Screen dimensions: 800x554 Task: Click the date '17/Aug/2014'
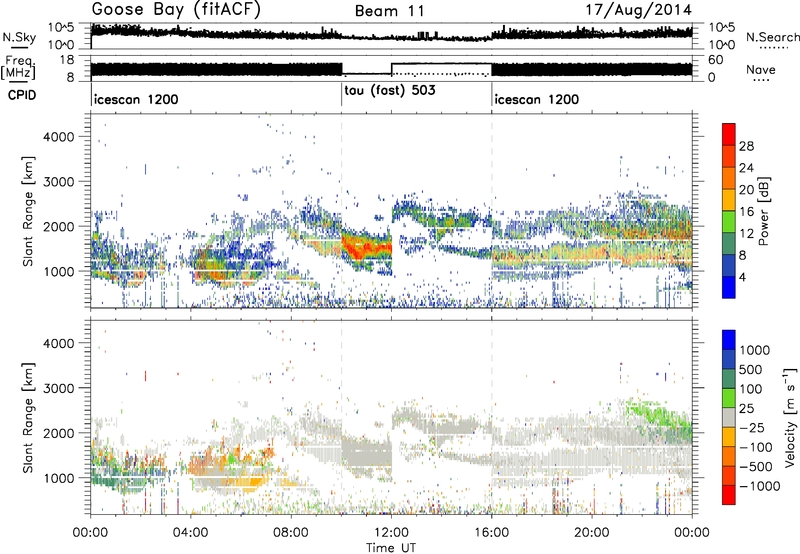(x=638, y=10)
